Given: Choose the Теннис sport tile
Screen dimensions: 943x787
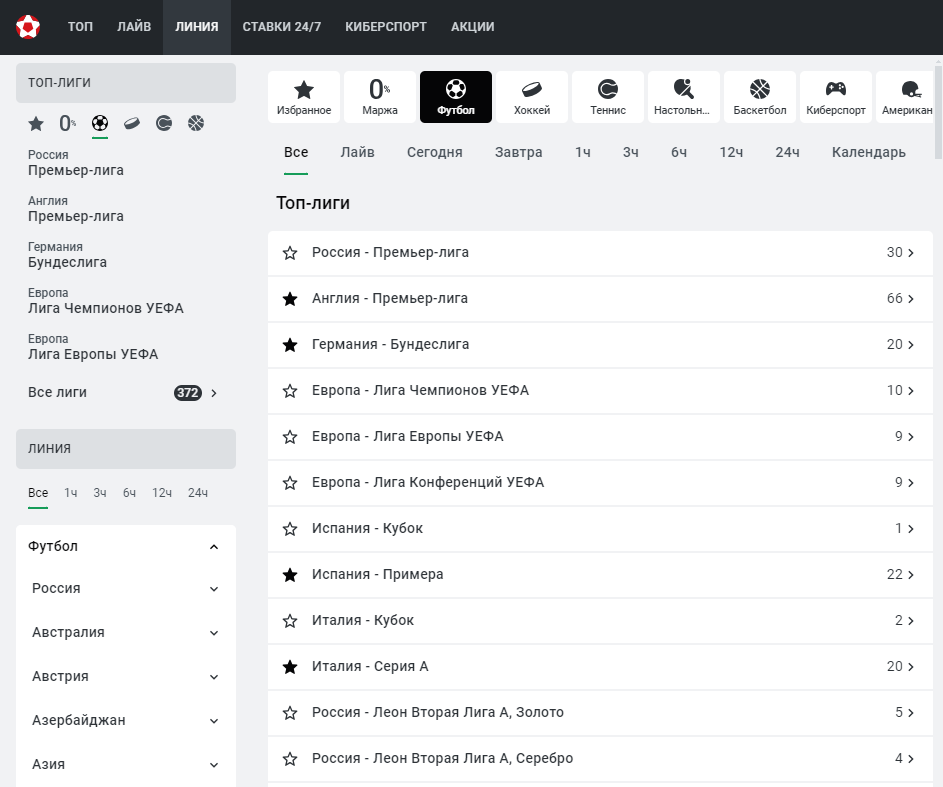Looking at the screenshot, I should pyautogui.click(x=608, y=97).
